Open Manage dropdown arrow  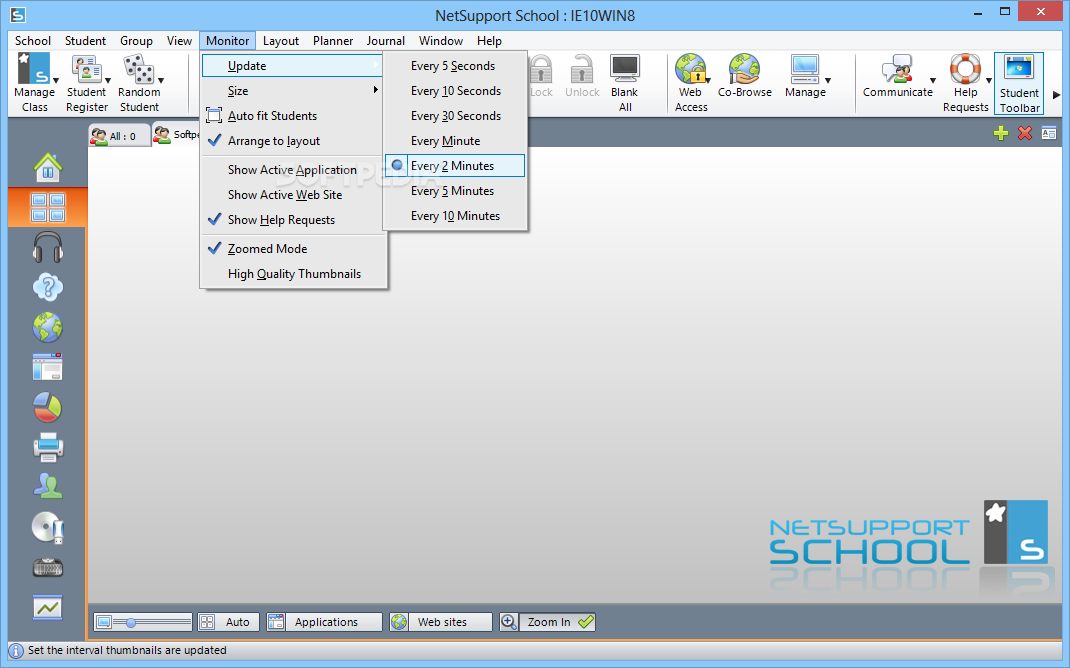click(828, 81)
